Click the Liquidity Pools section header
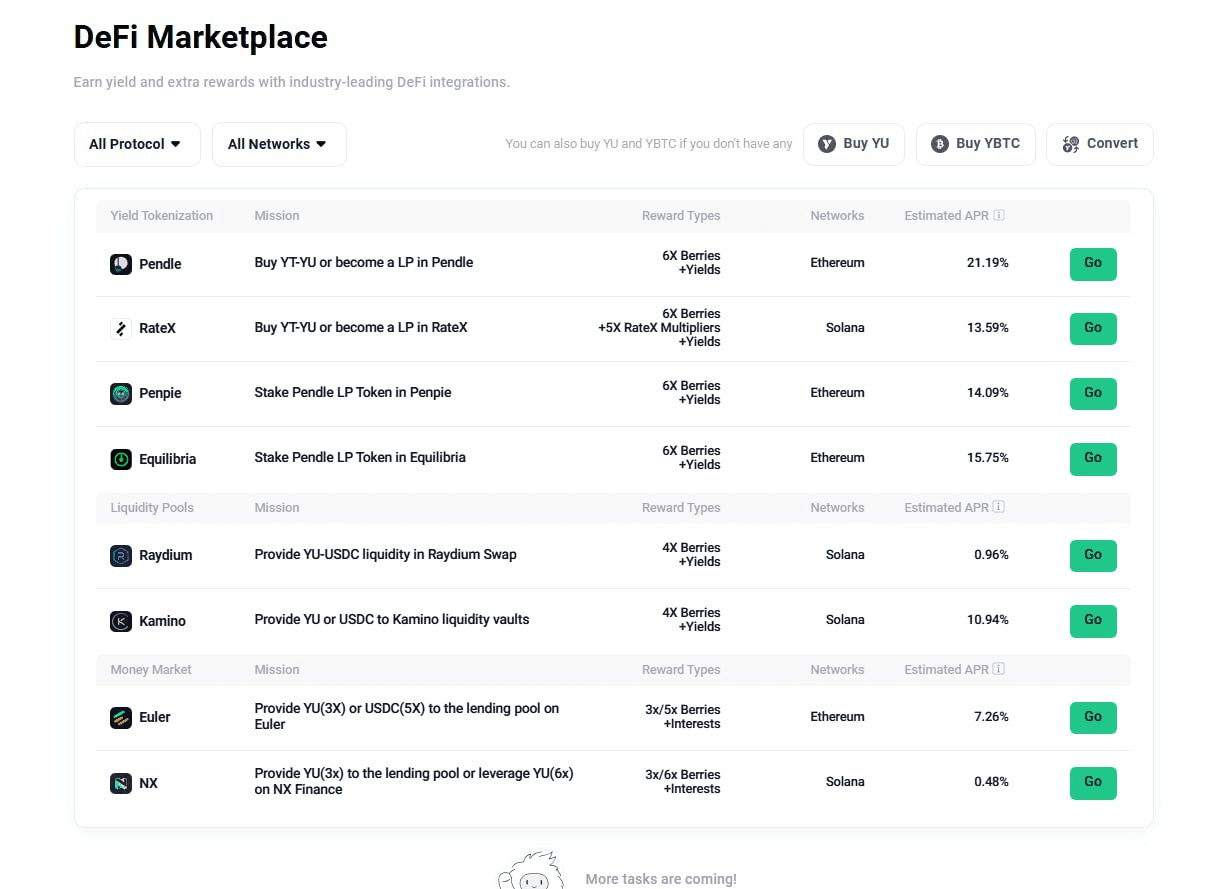The image size is (1213, 889). [152, 507]
